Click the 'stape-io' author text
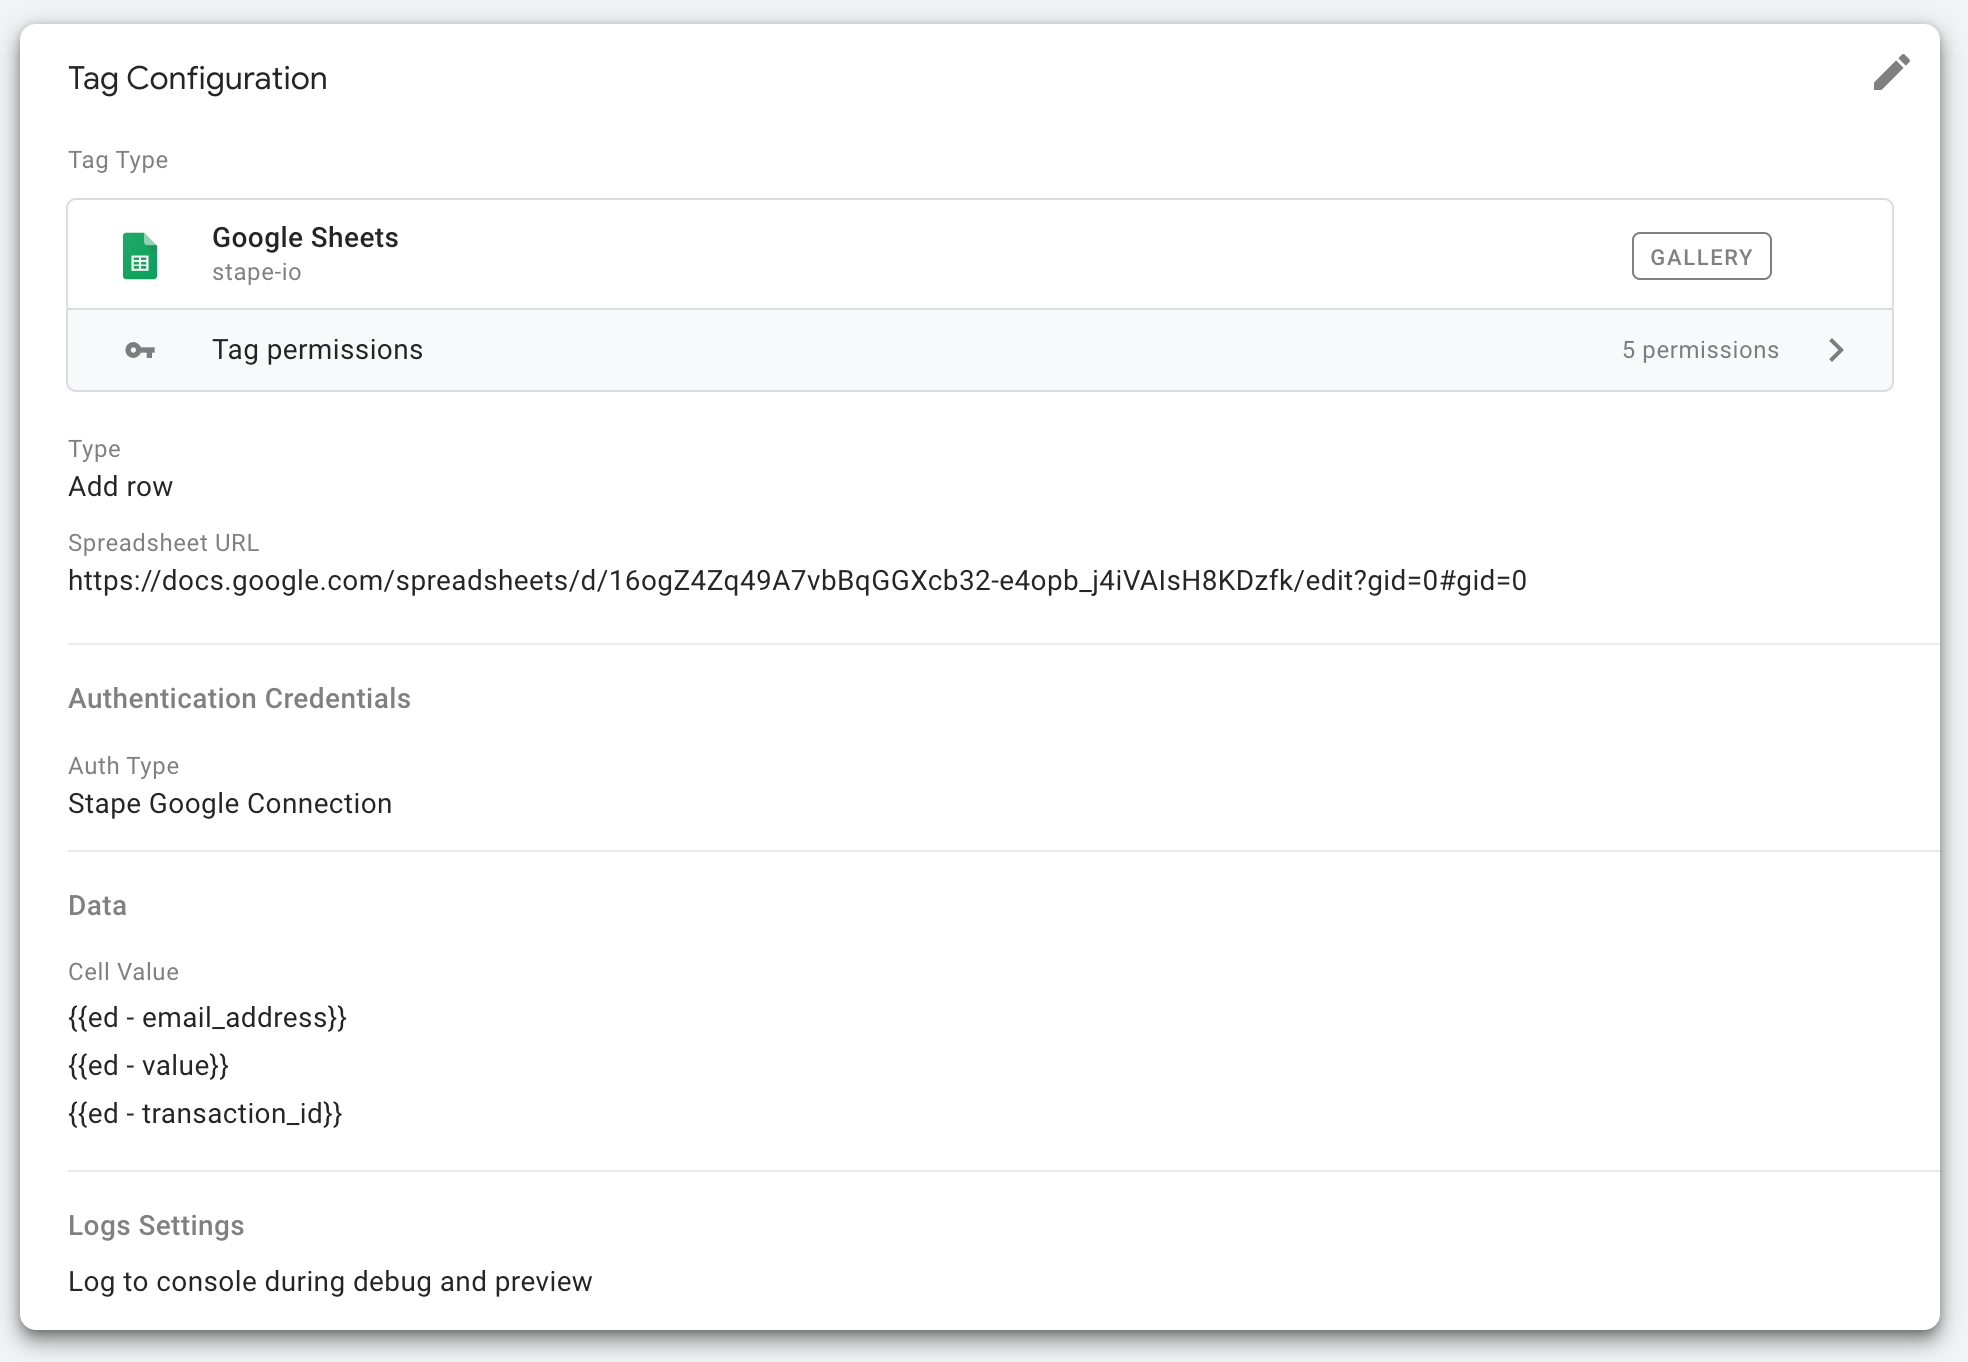The width and height of the screenshot is (1968, 1362). 256,272
